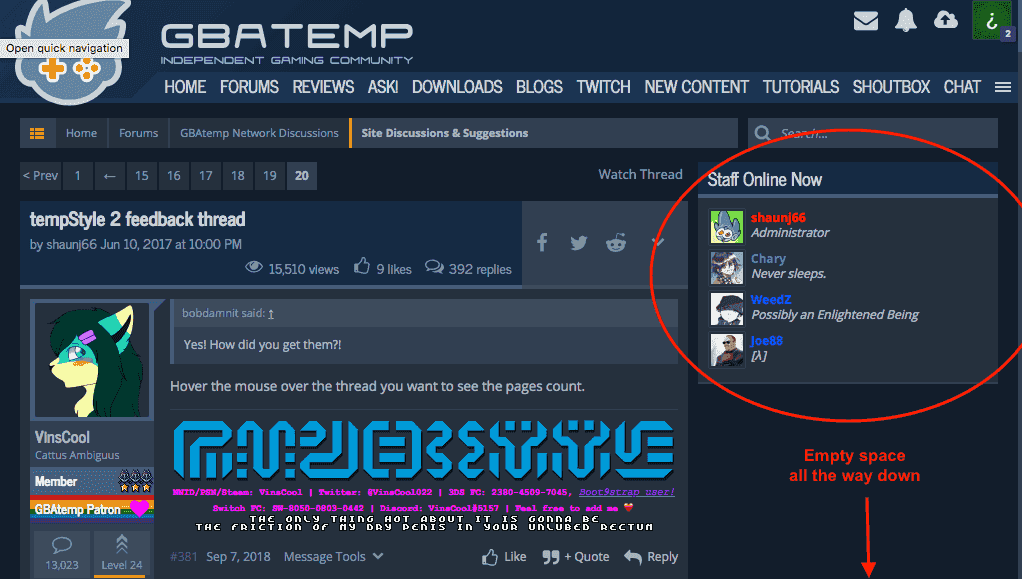The image size is (1022, 579).
Task: Click the thumbs-up likes icon in thread header
Action: pyautogui.click(x=362, y=266)
